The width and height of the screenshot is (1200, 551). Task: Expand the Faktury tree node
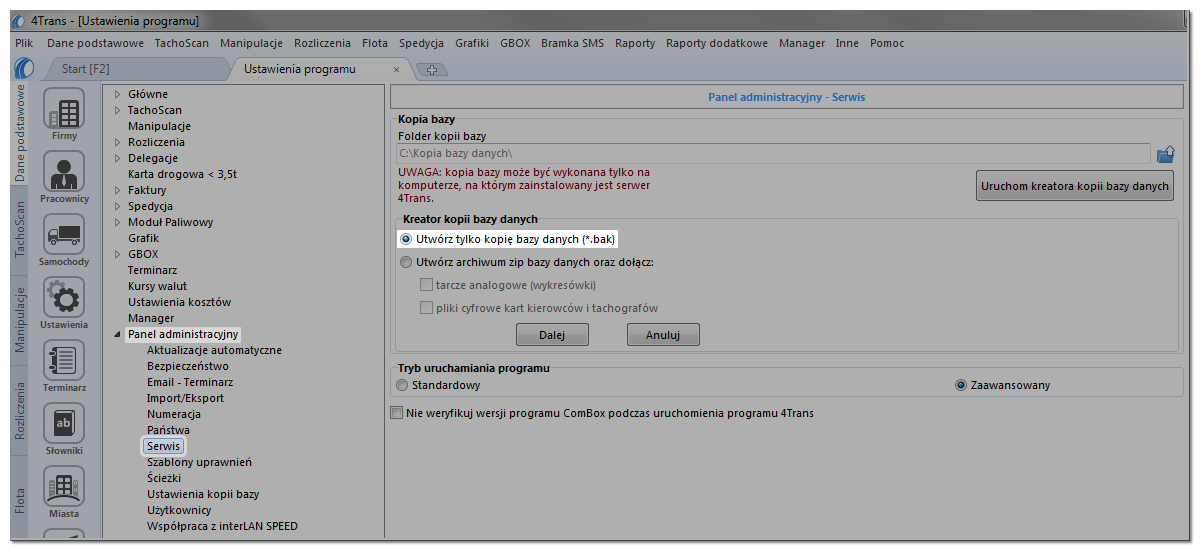(x=118, y=190)
